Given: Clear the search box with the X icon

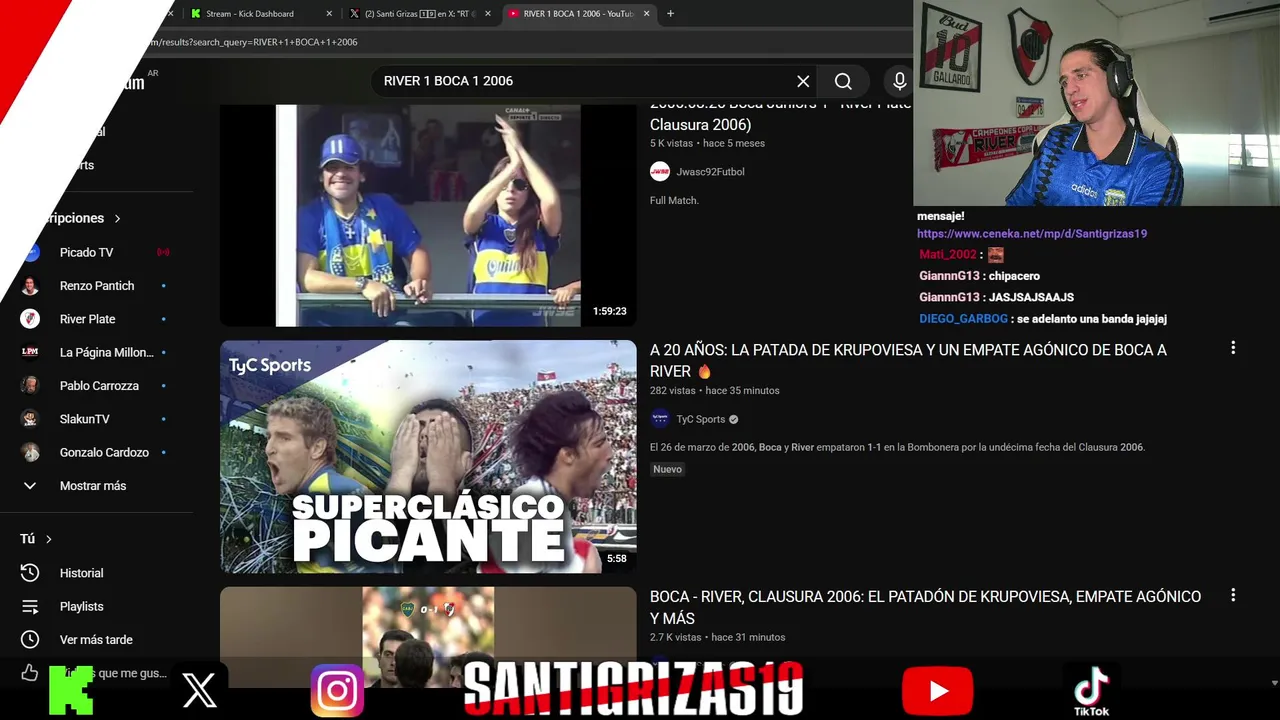Looking at the screenshot, I should pyautogui.click(x=803, y=81).
